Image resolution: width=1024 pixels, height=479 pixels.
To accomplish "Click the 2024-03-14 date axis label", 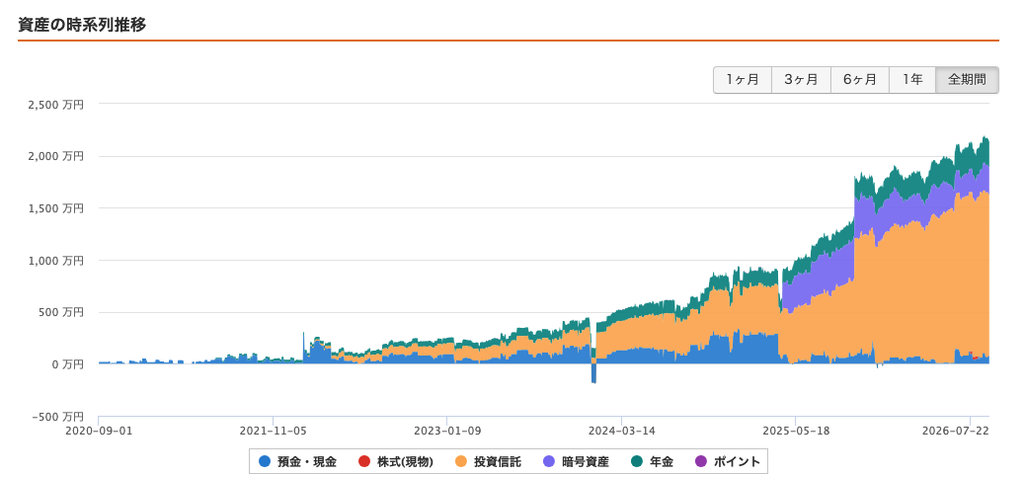I will [622, 430].
